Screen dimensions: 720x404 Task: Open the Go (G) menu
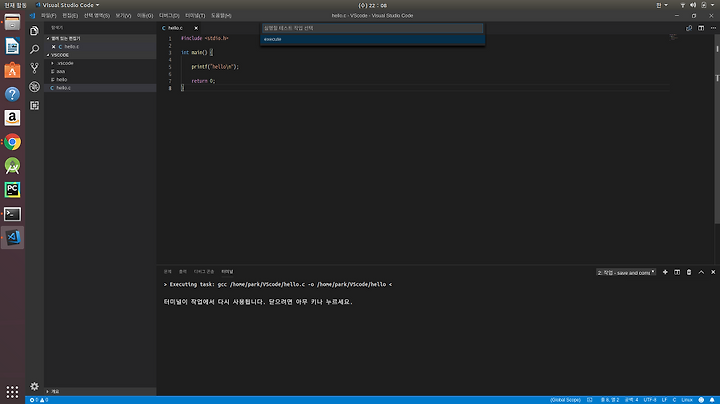tap(145, 16)
